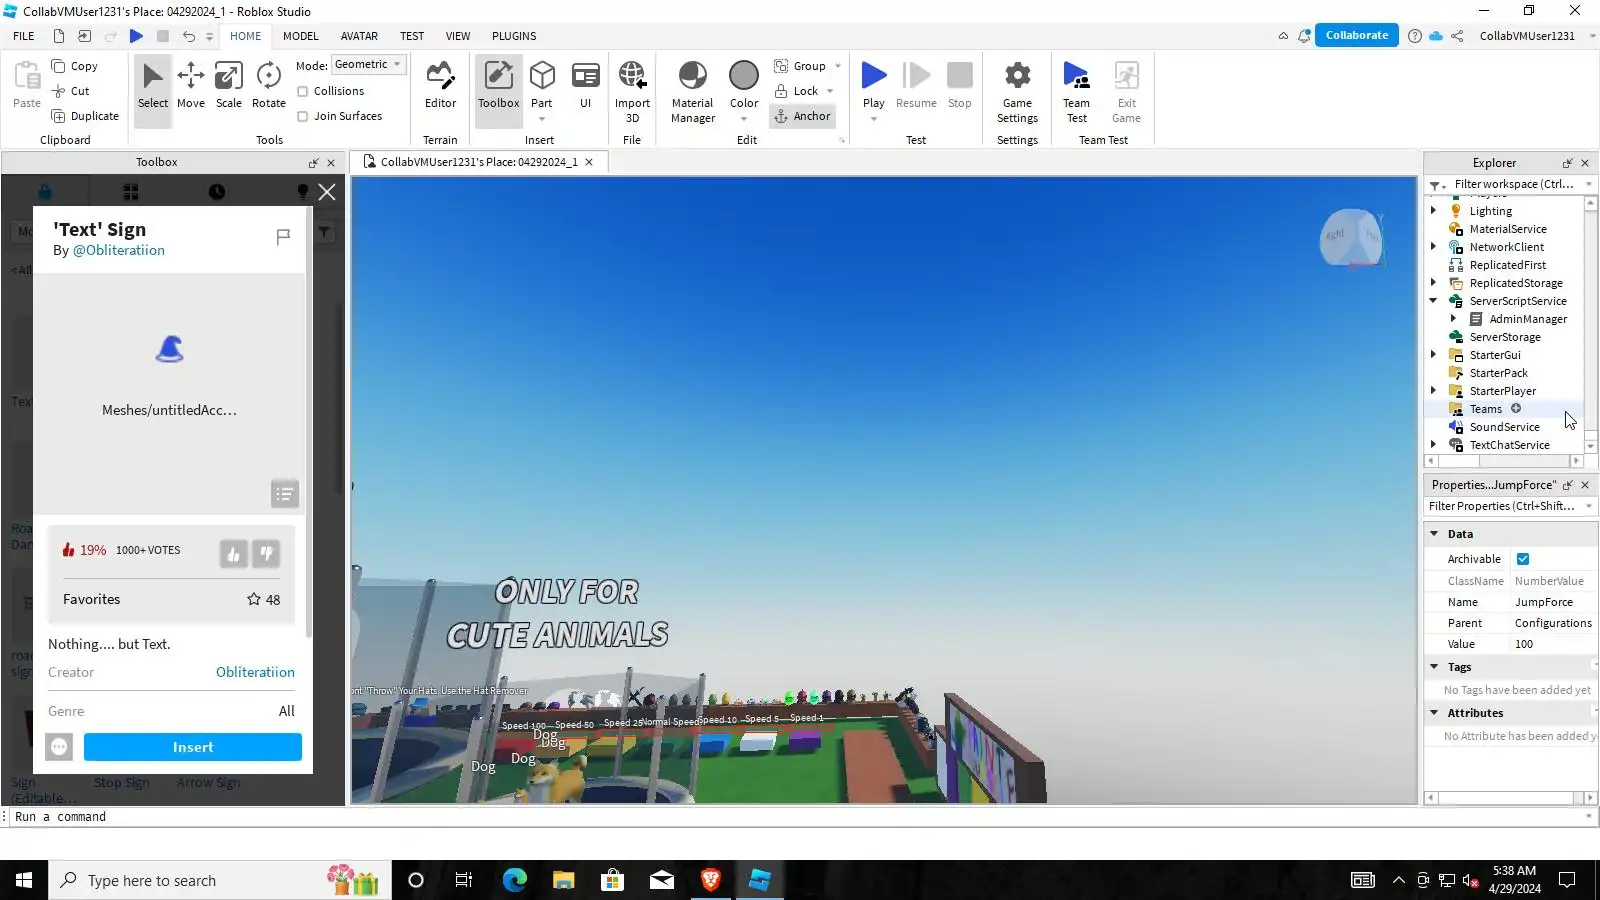
Task: Open the Part type dropdown arrow
Action: (542, 119)
